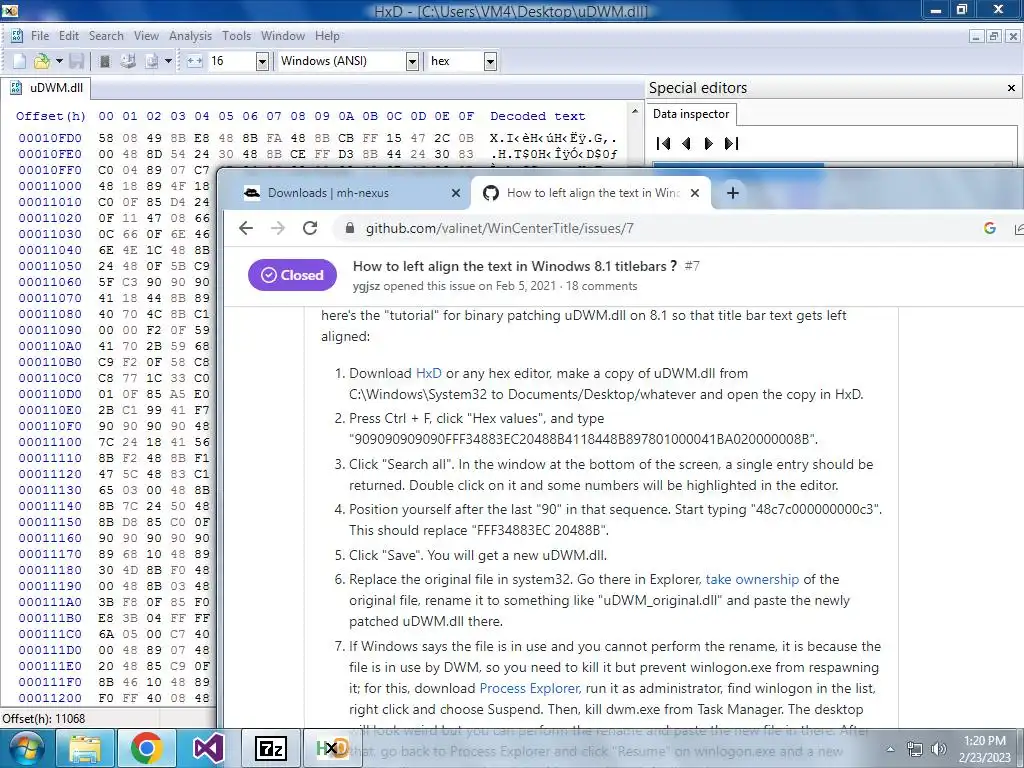Viewport: 1024px width, 768px height.
Task: Select the uDWM.dll file tab
Action: tap(46, 88)
